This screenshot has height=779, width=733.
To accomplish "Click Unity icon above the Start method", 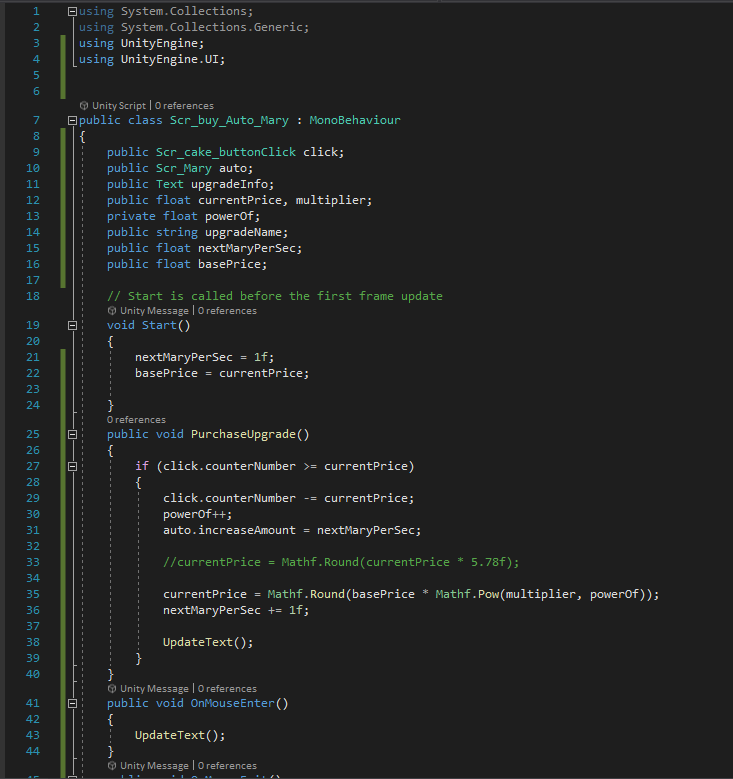I will pyautogui.click(x=113, y=311).
